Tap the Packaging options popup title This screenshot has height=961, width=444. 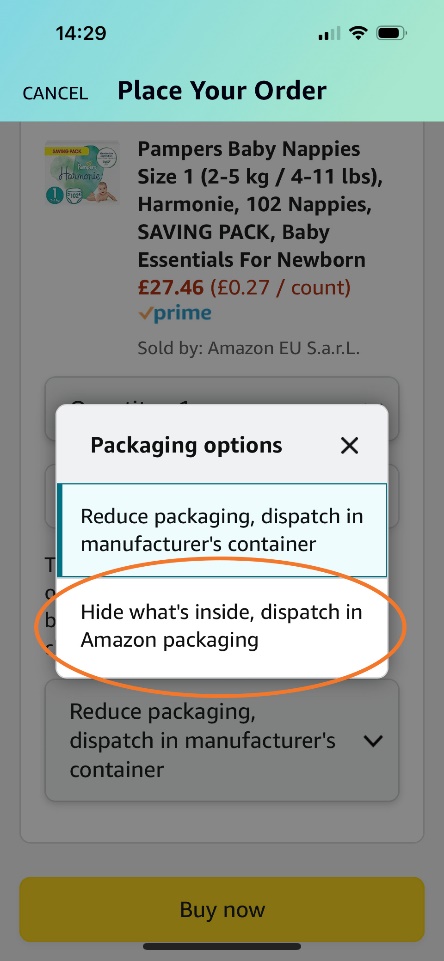(x=186, y=445)
